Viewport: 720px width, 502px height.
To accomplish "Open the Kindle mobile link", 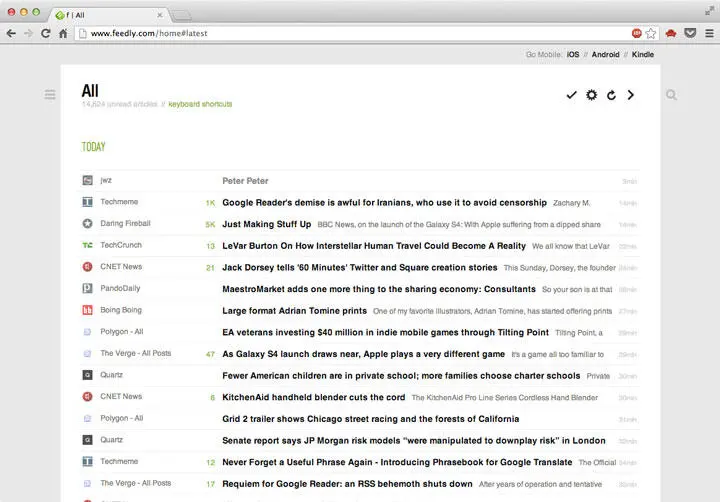I will 642,54.
